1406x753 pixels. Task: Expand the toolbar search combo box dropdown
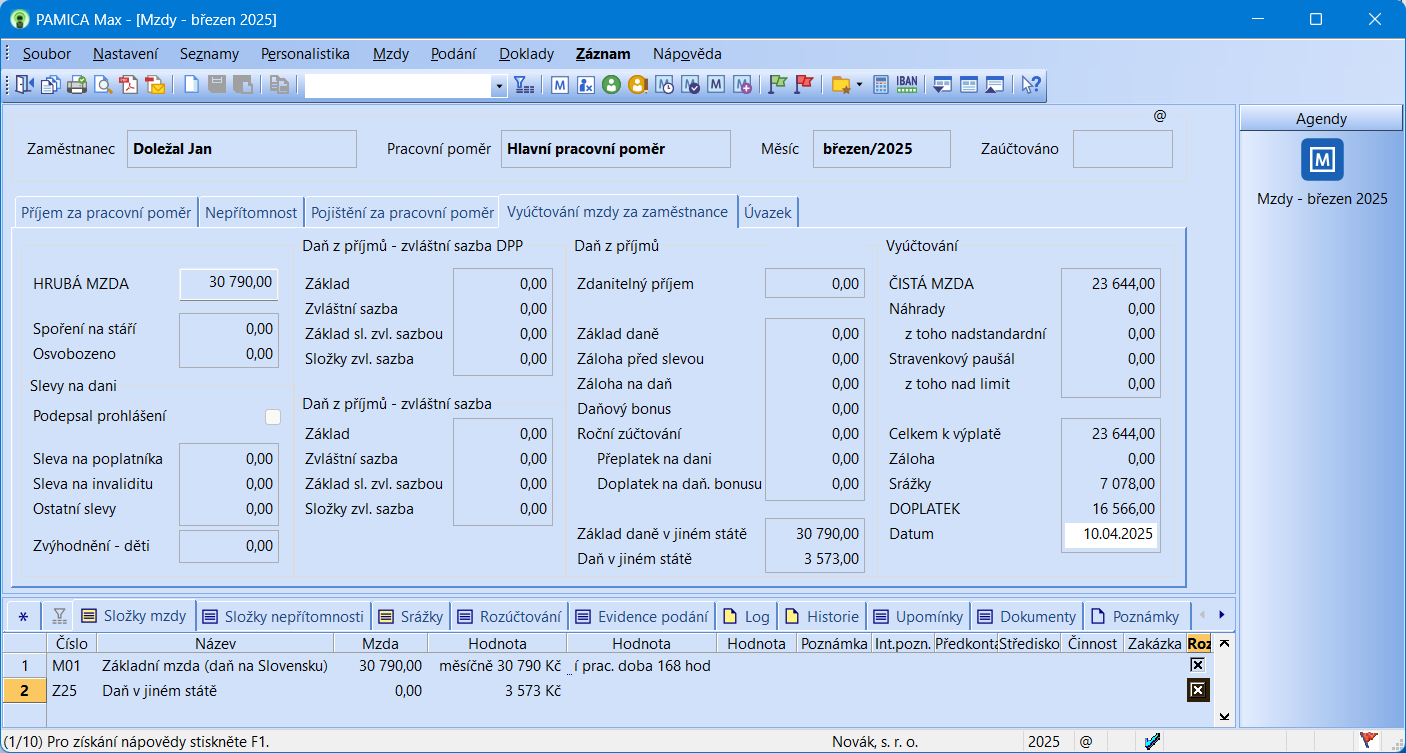coord(499,87)
